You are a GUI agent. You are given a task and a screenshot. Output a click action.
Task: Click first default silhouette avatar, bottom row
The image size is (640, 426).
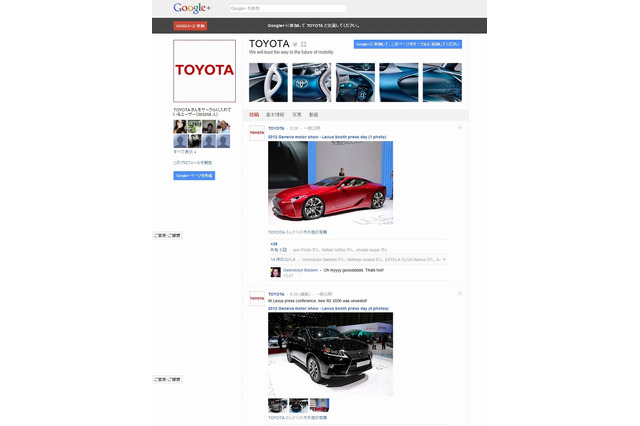tap(180, 141)
